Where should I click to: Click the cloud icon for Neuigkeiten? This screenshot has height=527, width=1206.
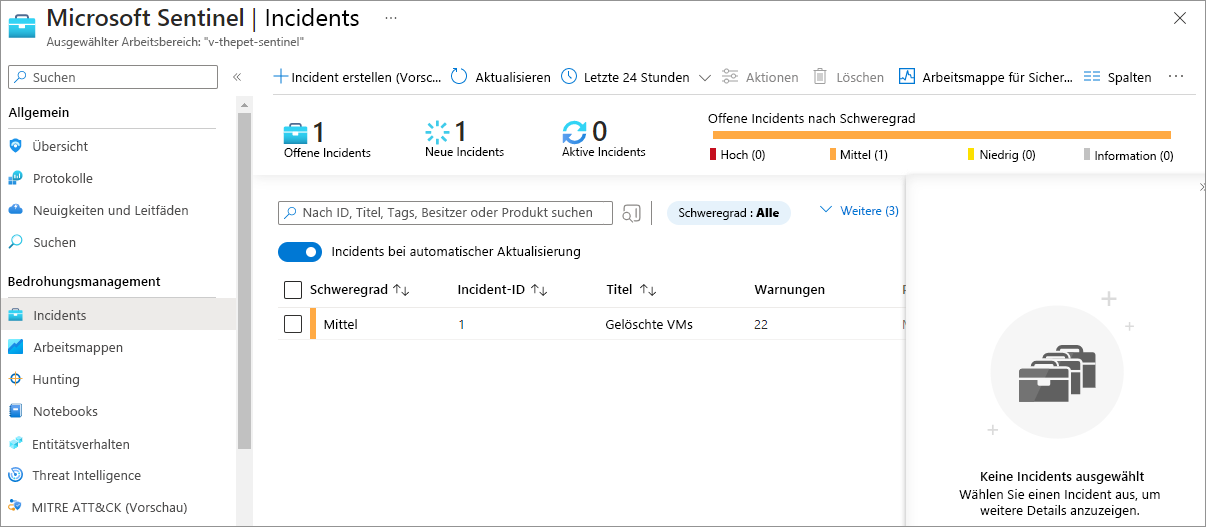(15, 210)
